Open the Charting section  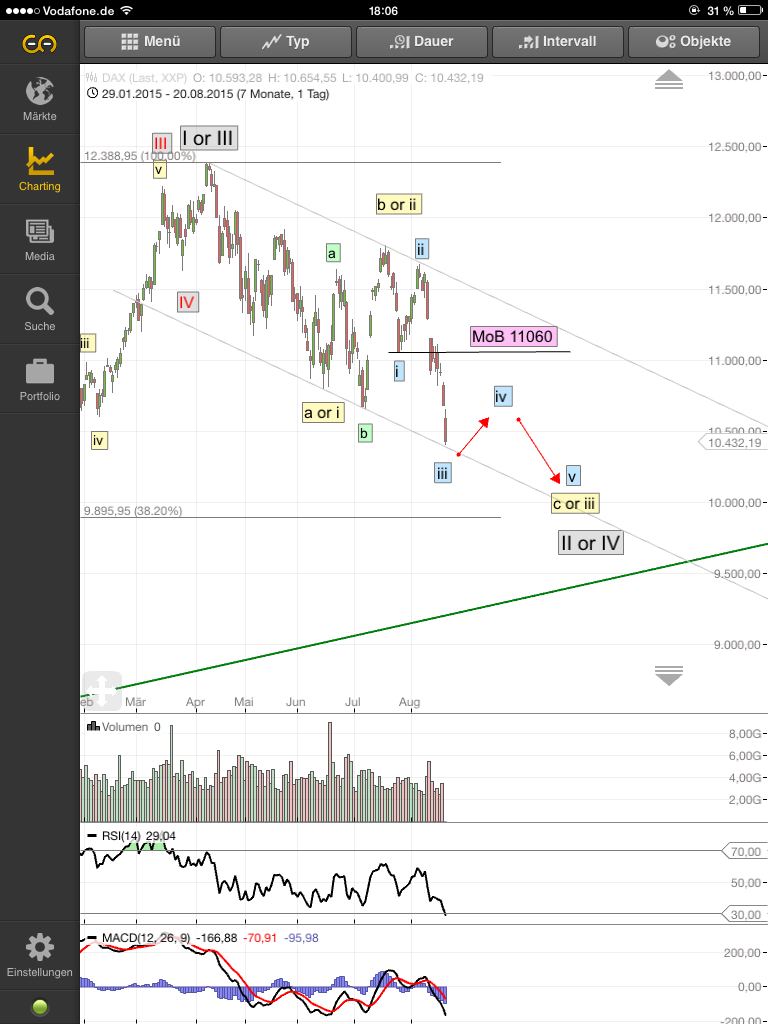tap(40, 169)
